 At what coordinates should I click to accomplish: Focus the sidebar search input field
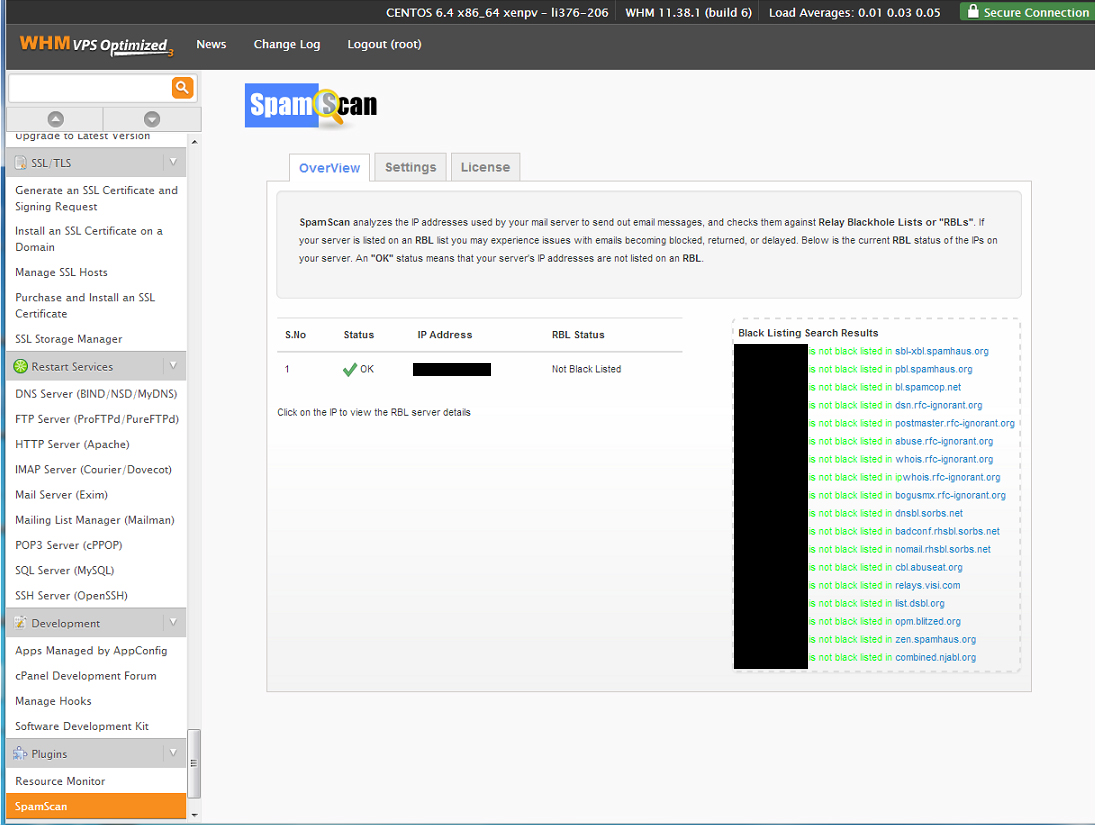point(90,88)
